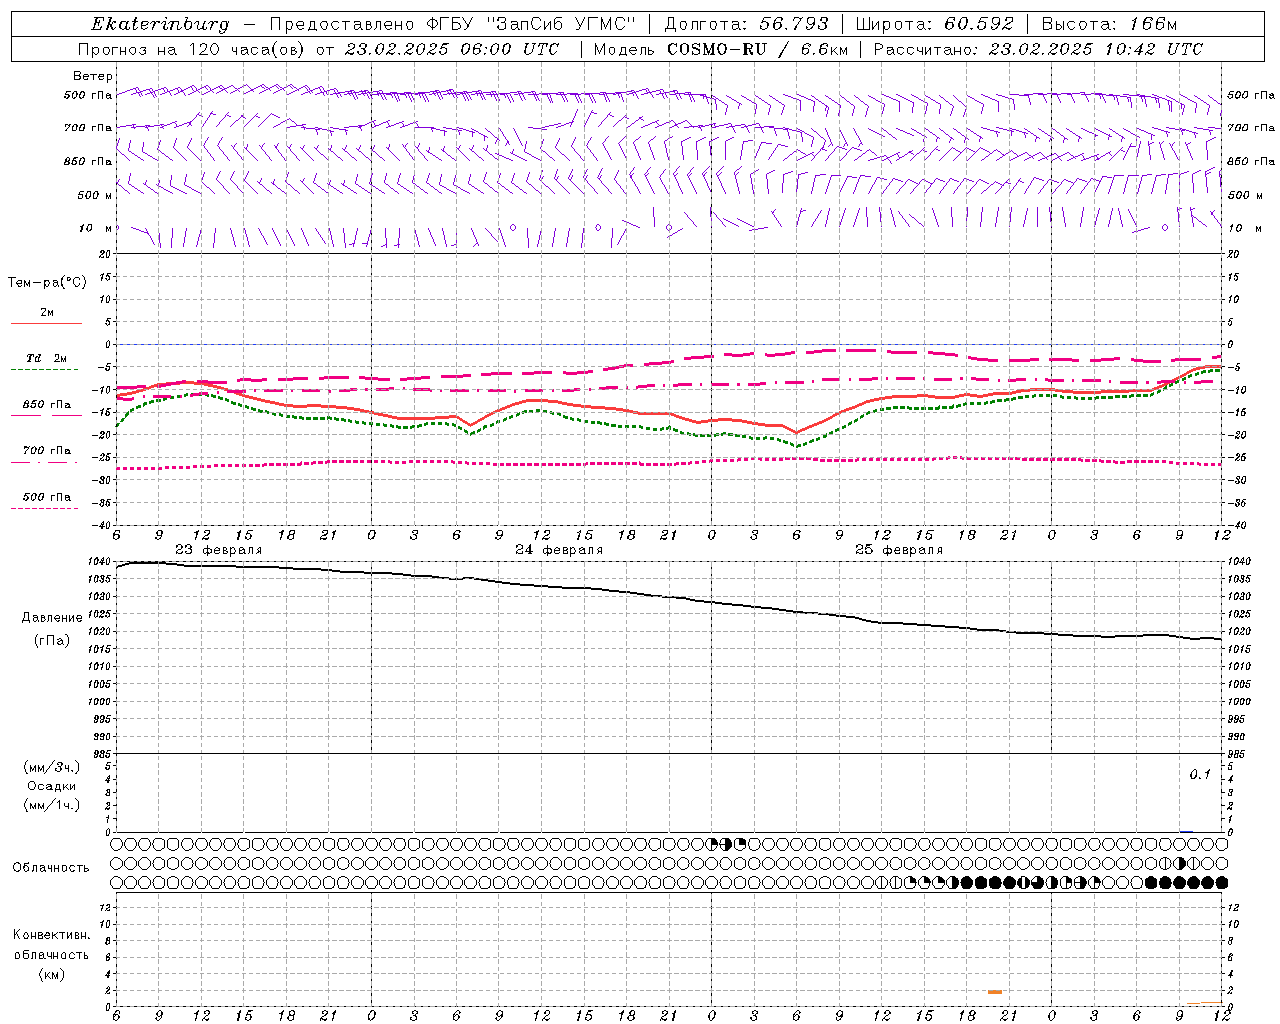The image size is (1280, 1024).
Task: Select the 'Широта: 60.592' header field
Action: (x=935, y=24)
